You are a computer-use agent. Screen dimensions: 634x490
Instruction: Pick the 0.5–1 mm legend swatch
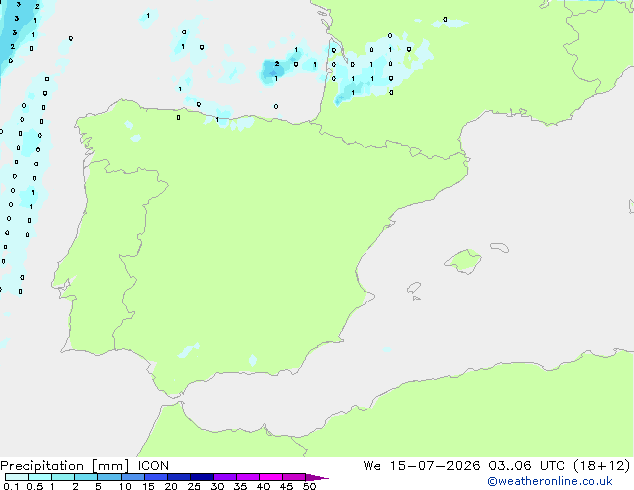(40, 477)
